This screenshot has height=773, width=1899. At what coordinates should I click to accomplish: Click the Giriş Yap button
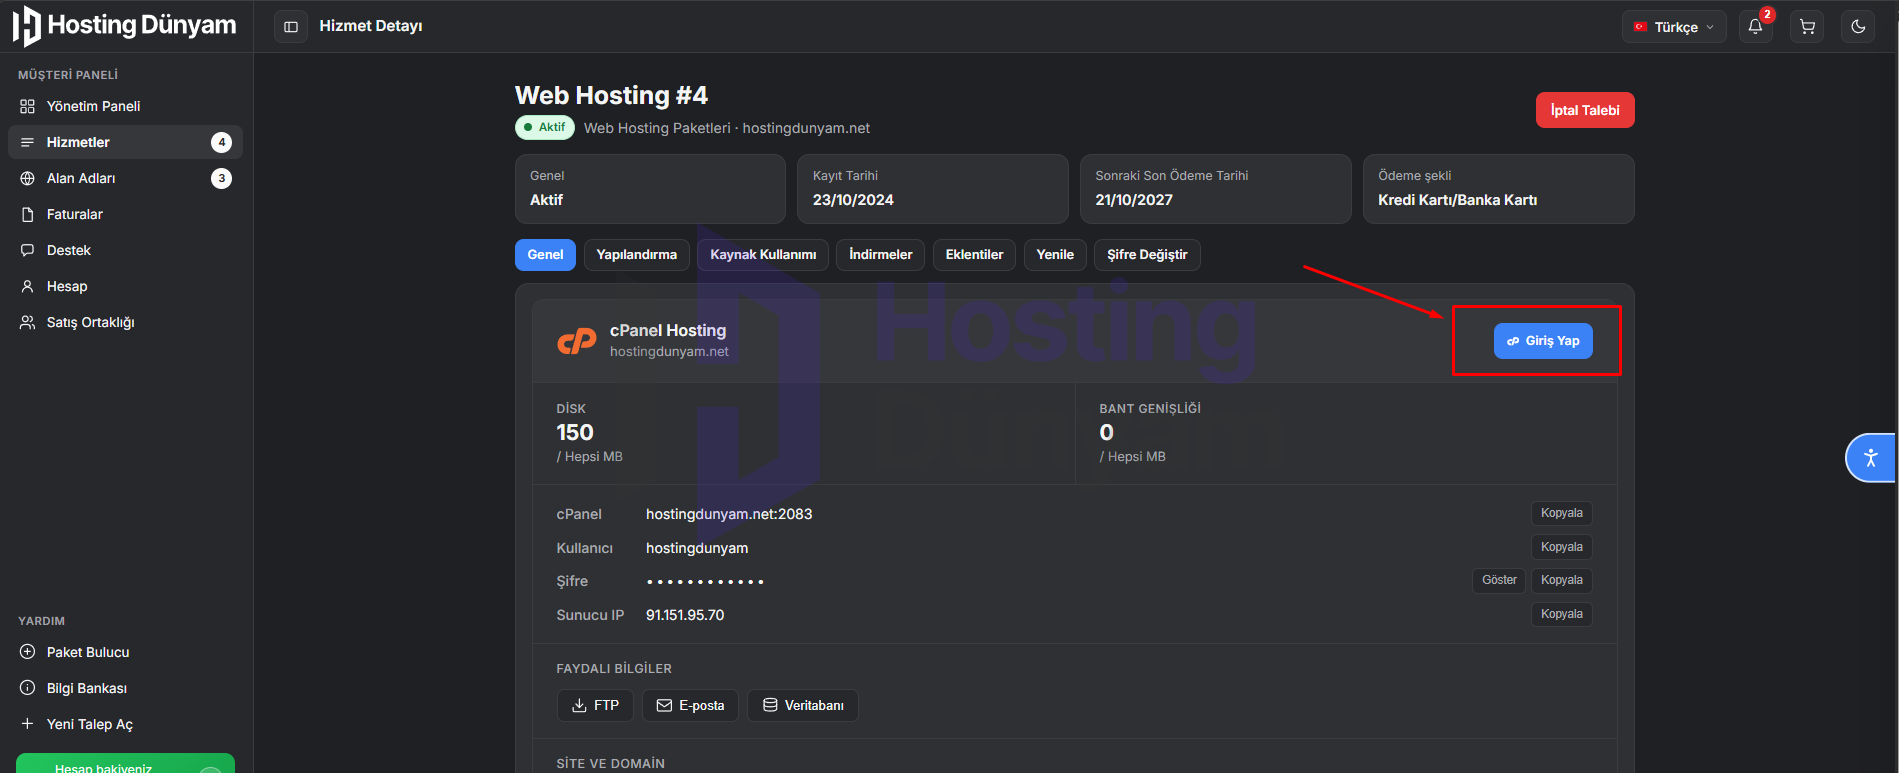coord(1543,341)
